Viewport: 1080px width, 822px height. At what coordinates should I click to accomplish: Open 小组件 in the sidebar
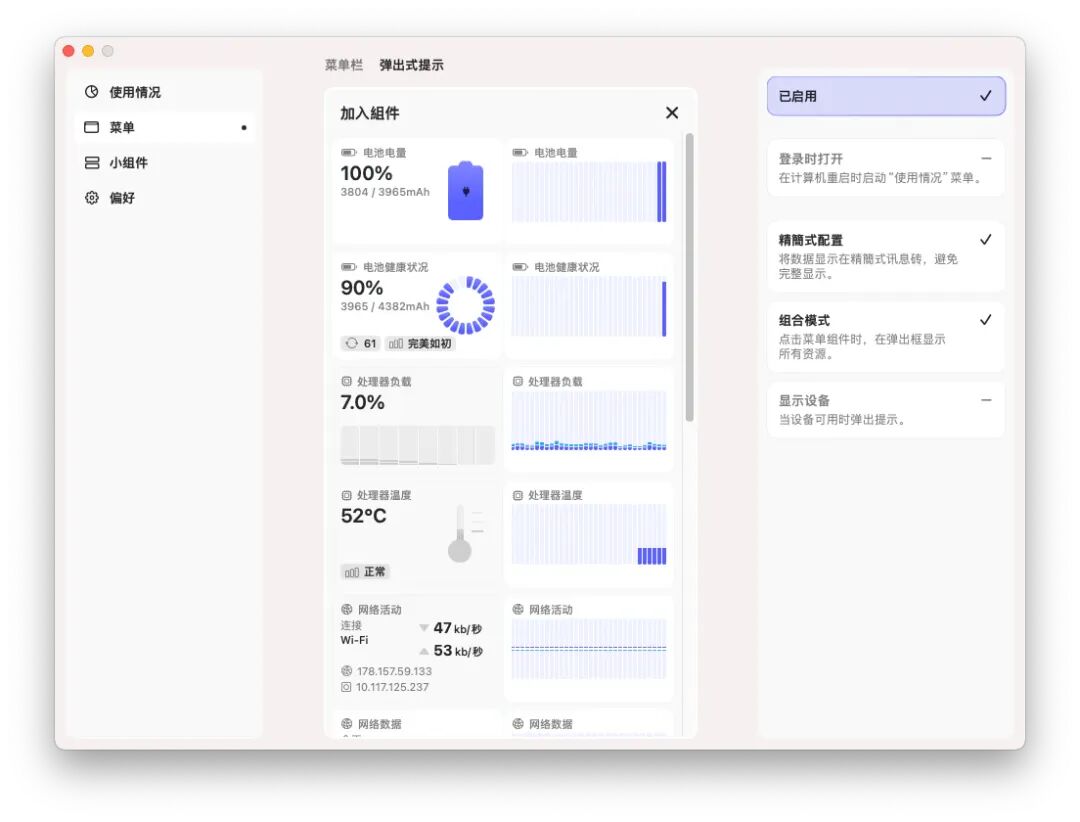pyautogui.click(x=165, y=163)
